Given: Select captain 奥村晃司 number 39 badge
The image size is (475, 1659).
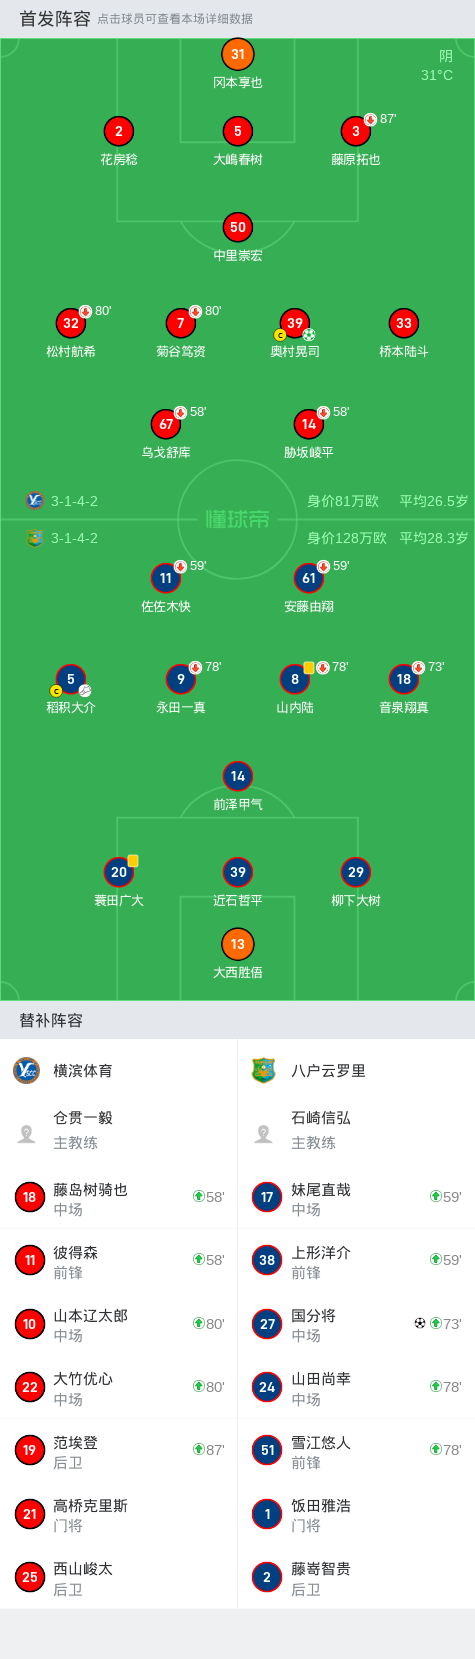Looking at the screenshot, I should click(295, 323).
